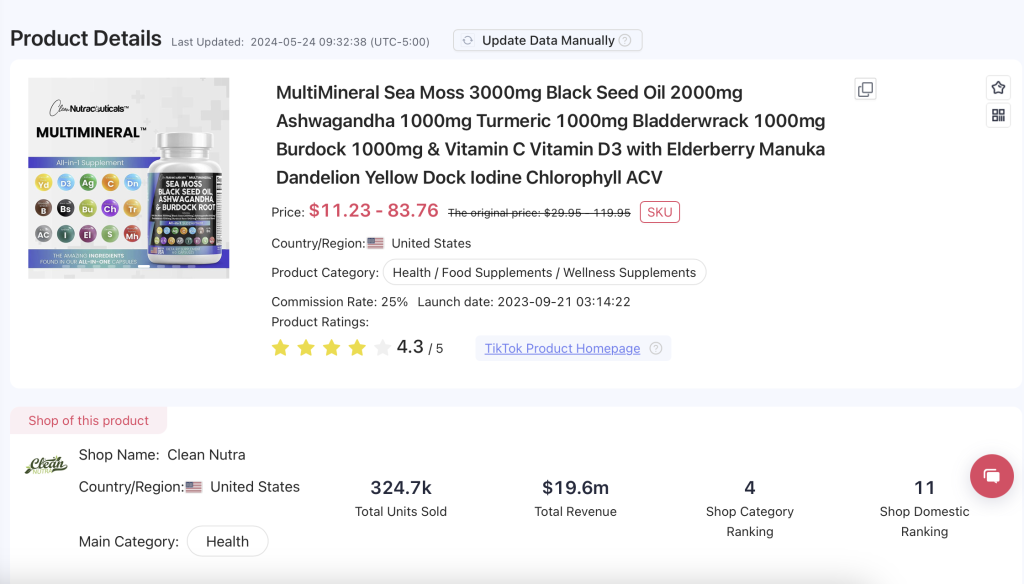Click help icon next to TikTok Product Homepage
The width and height of the screenshot is (1024, 584).
pyautogui.click(x=656, y=349)
